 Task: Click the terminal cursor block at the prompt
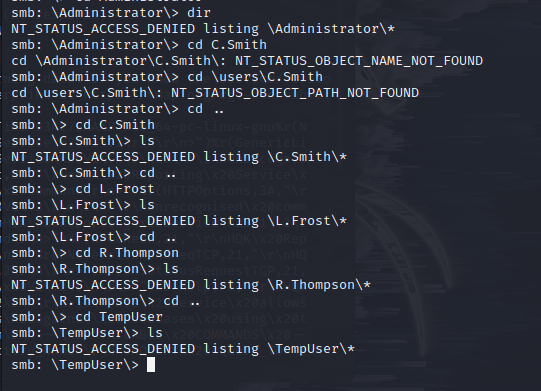151,365
